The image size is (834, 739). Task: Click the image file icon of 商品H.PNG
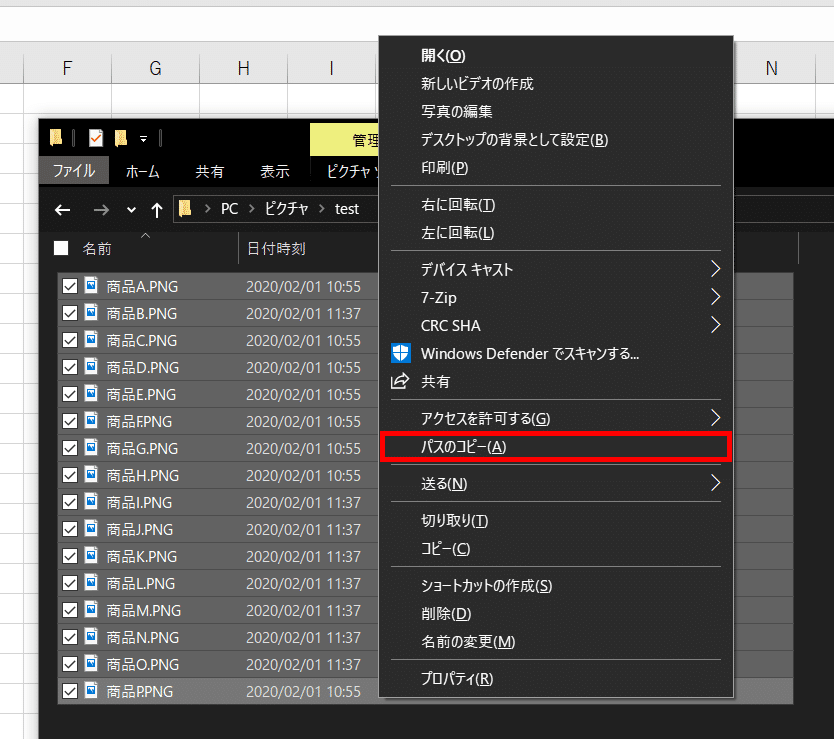[91, 475]
